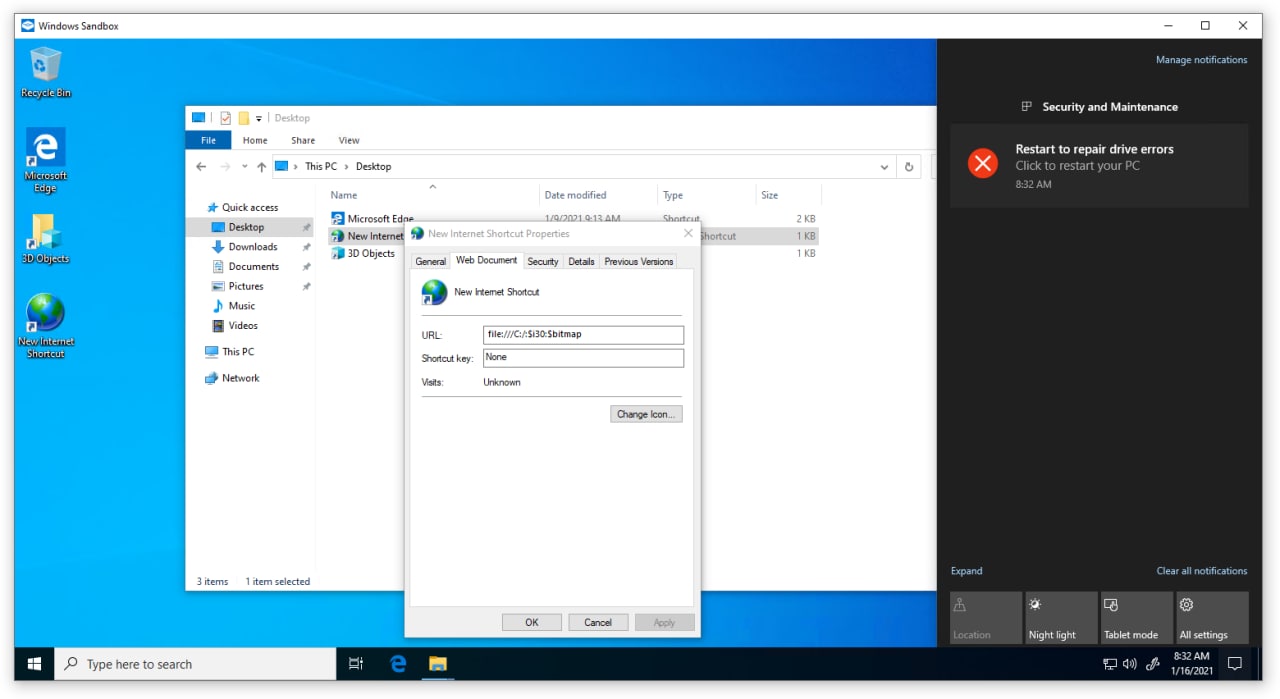The image size is (1280, 699).
Task: Click the Properties quick access toolbar icon
Action: (225, 118)
